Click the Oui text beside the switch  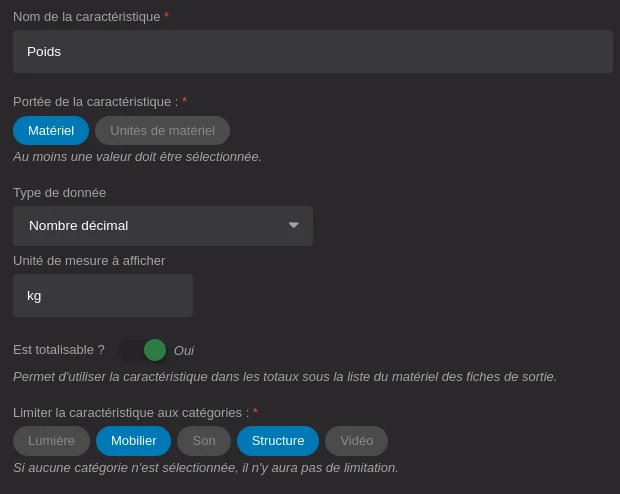184,350
